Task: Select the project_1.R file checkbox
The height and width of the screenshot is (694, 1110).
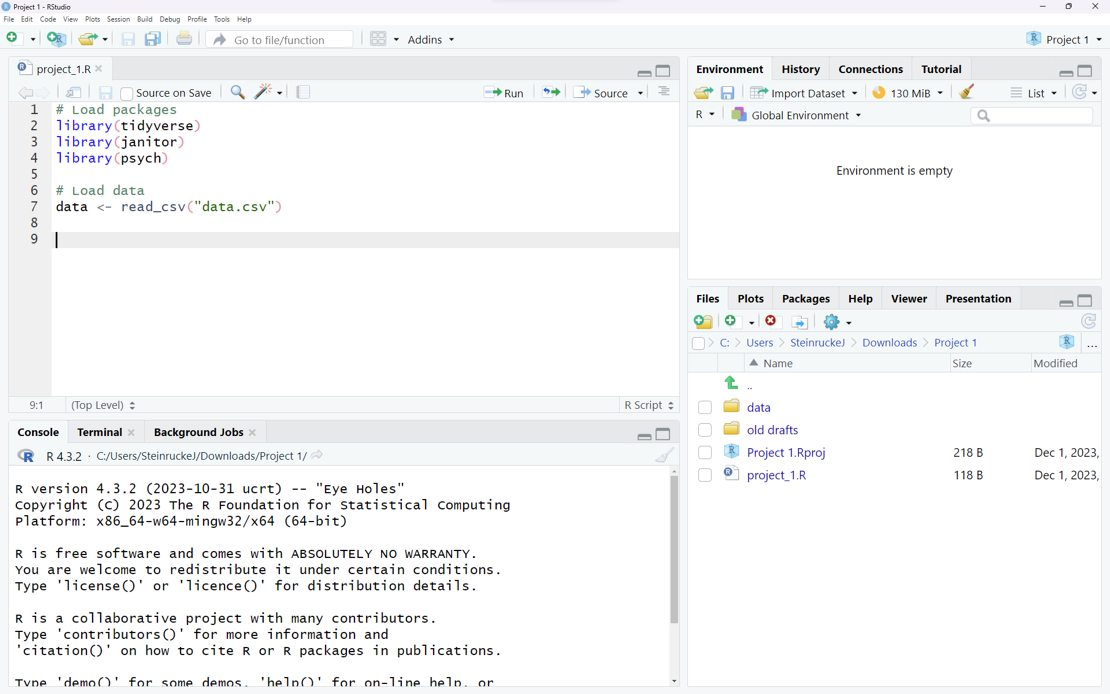Action: pyautogui.click(x=705, y=475)
